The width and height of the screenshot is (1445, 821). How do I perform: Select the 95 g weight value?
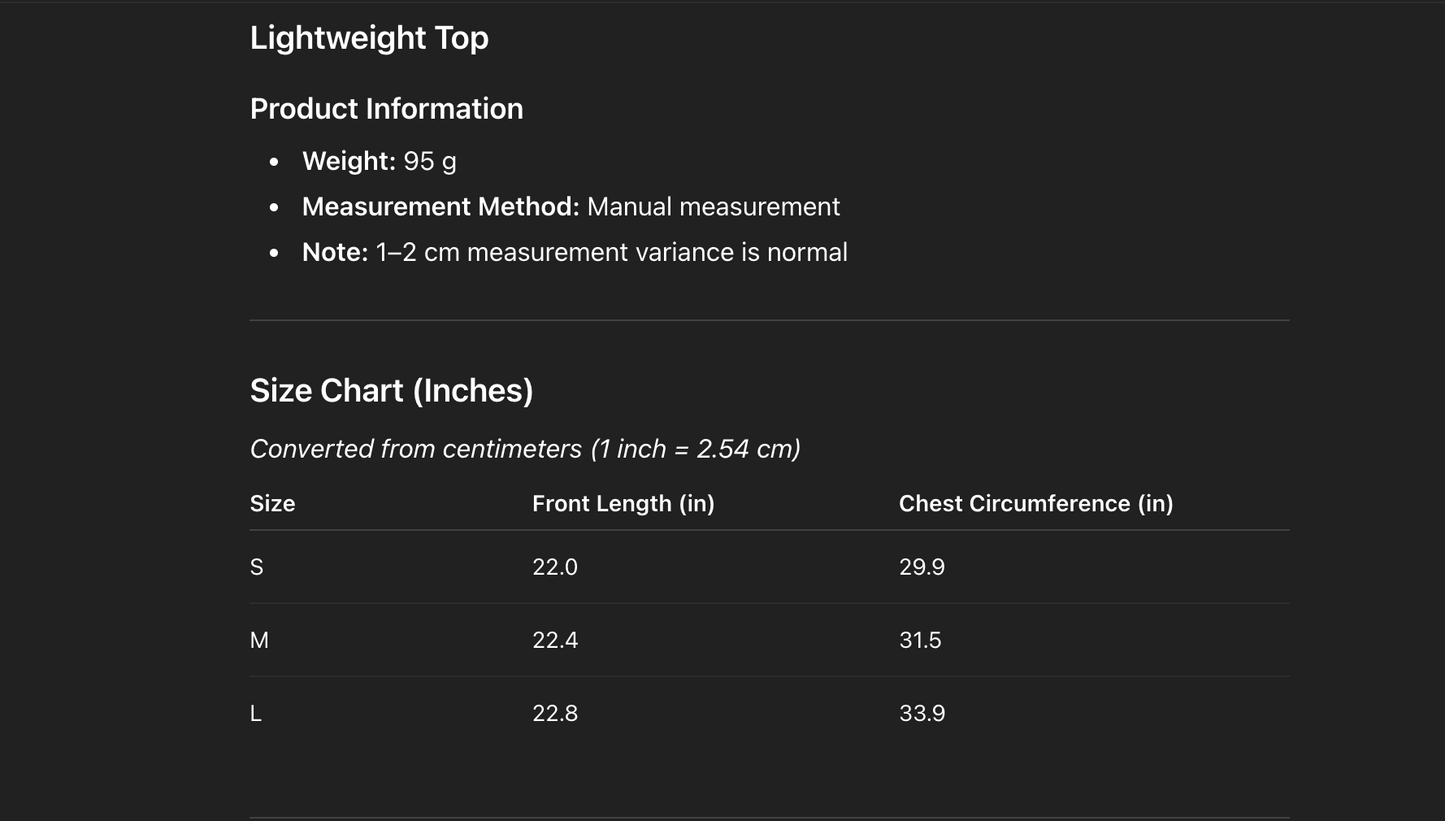(x=430, y=161)
